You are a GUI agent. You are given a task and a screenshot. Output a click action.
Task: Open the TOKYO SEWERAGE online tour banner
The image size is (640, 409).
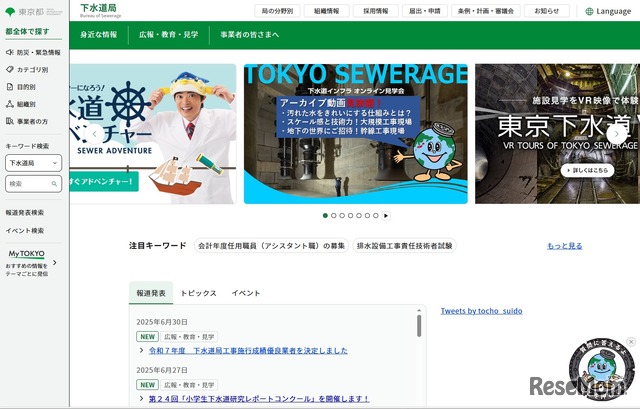click(356, 133)
